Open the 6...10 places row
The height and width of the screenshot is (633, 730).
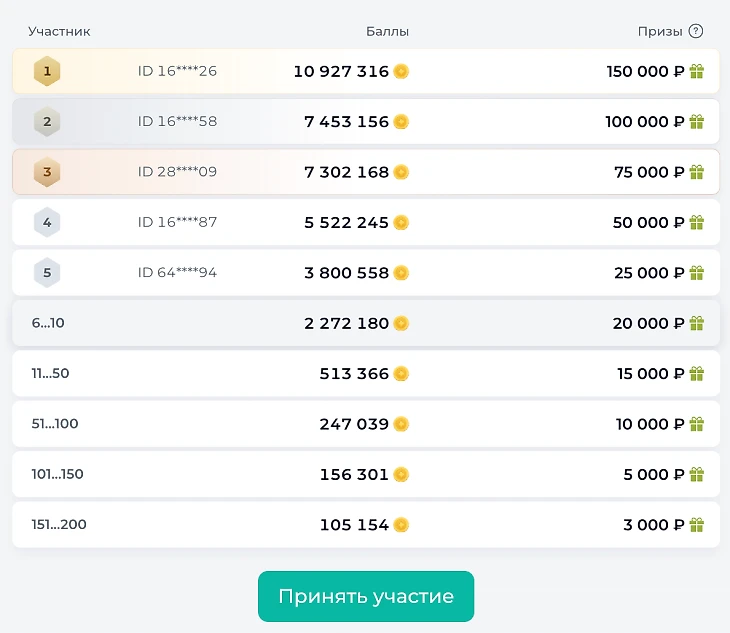(366, 323)
